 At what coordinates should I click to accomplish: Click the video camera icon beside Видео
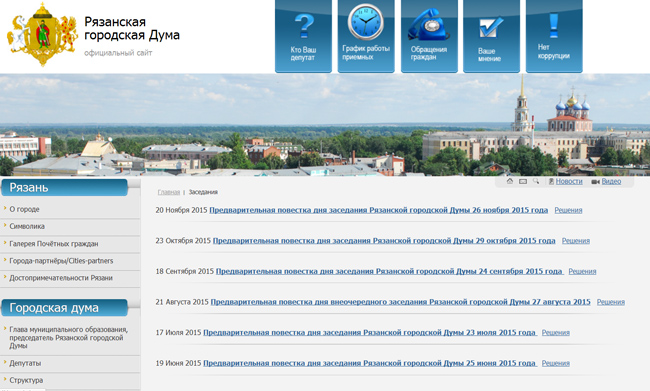[x=595, y=182]
